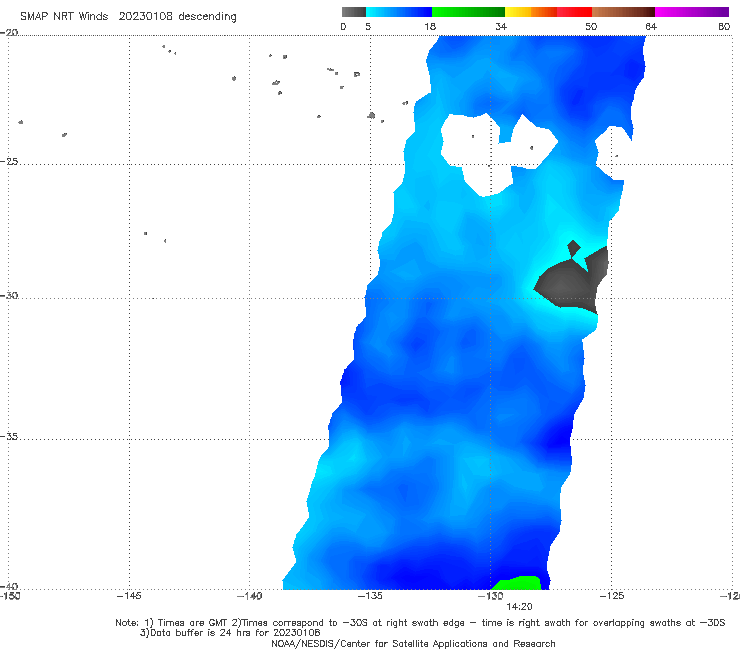Pick the magenta-purple segment of the color bar
Viewport: 740px width, 650px height.
[x=692, y=12]
